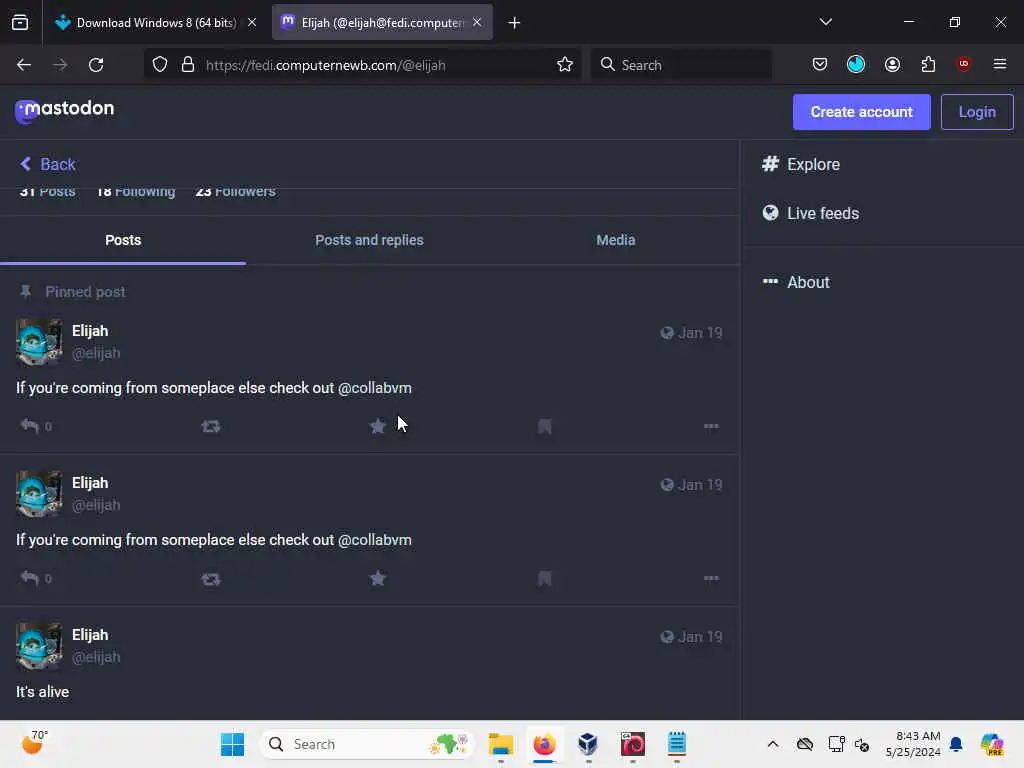Favorite the second collabvm post

(x=377, y=579)
